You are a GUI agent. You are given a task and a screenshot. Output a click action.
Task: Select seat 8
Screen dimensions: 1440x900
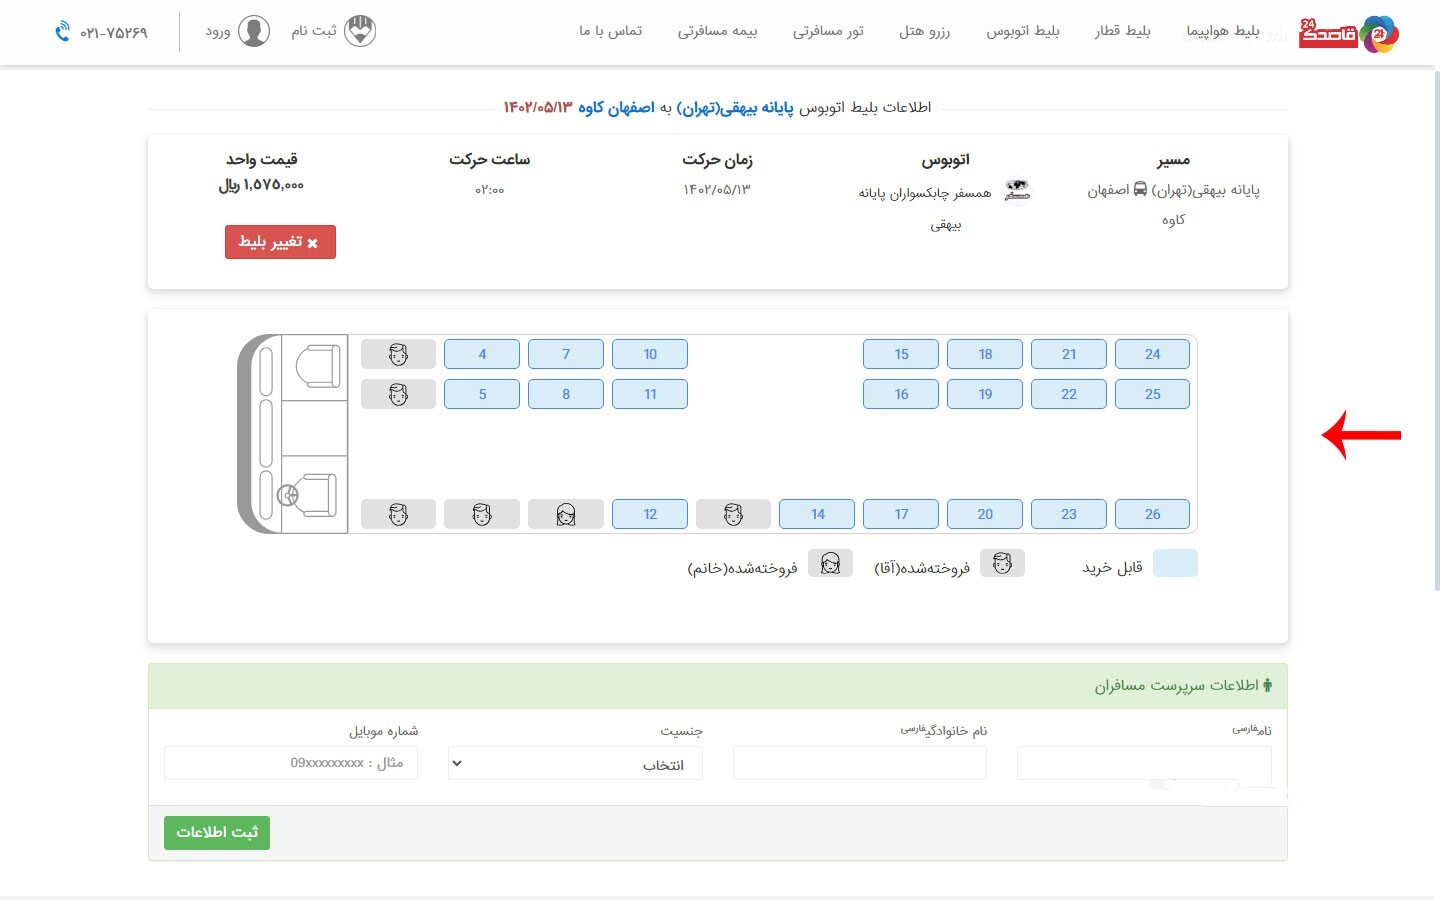(x=566, y=394)
